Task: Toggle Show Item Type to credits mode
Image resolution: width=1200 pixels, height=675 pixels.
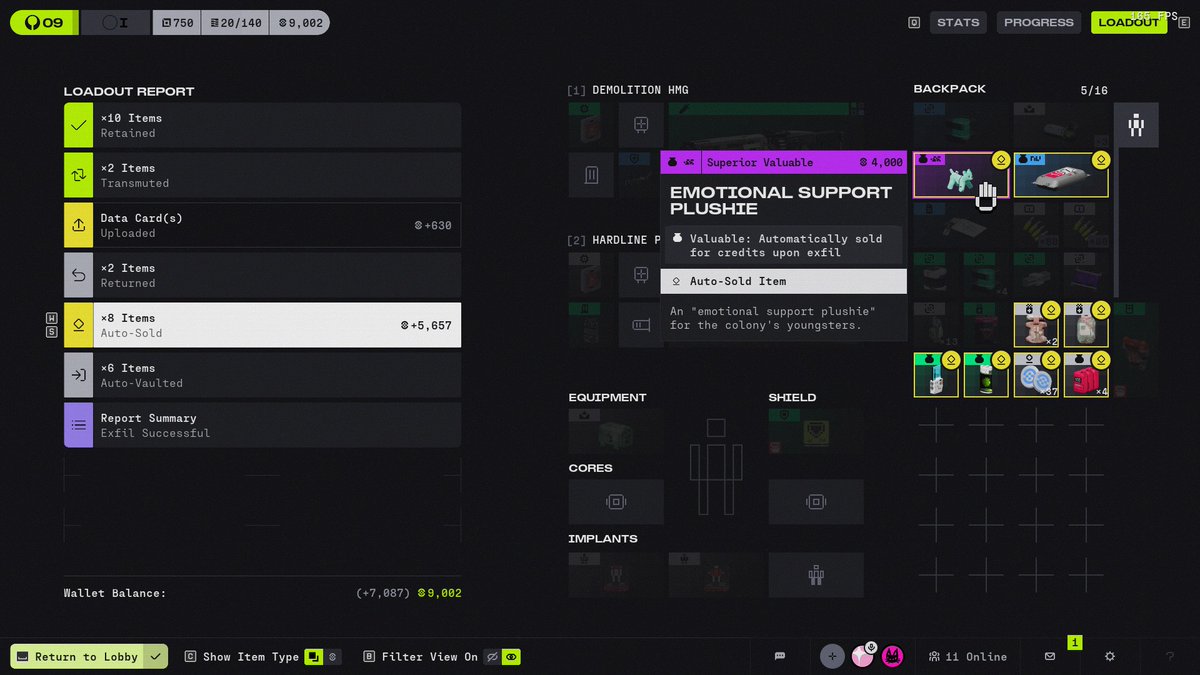Action: (x=333, y=657)
